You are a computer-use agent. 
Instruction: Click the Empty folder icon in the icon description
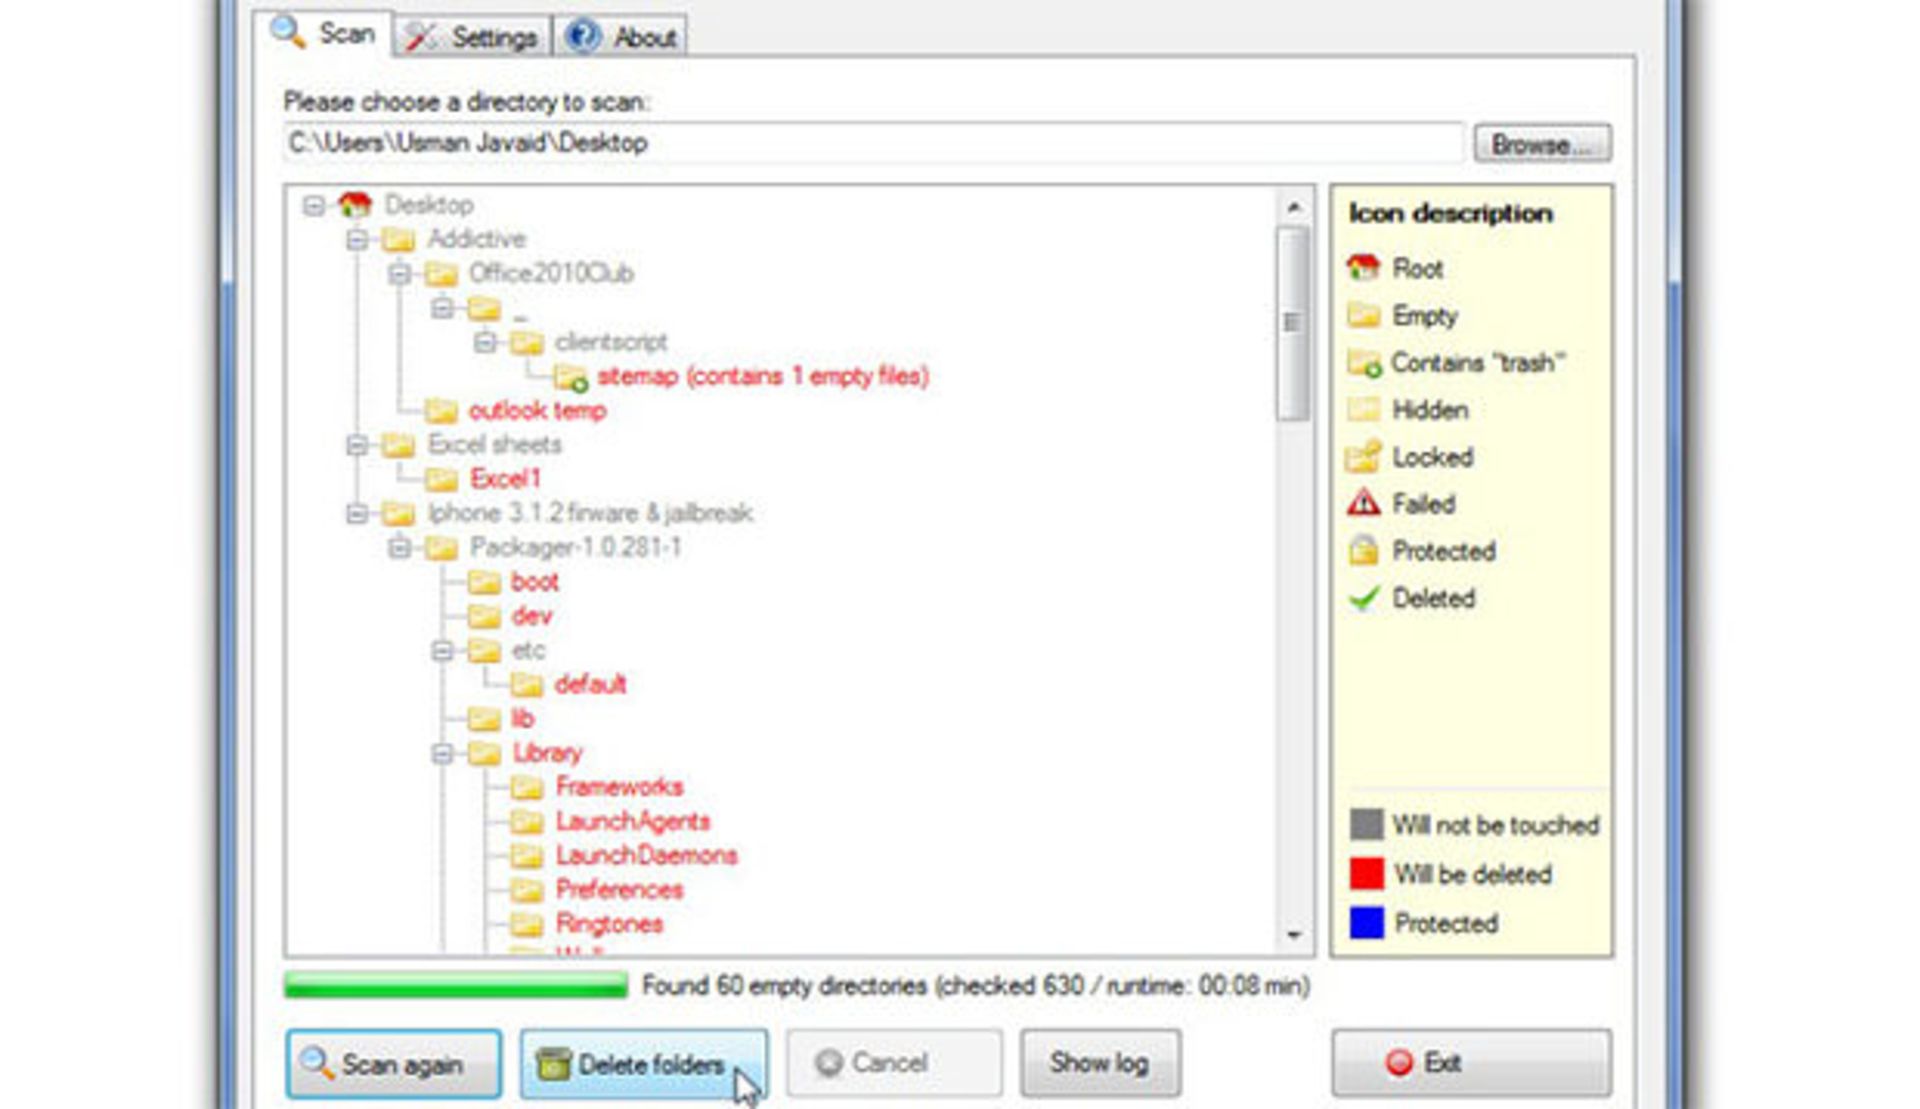tap(1364, 316)
